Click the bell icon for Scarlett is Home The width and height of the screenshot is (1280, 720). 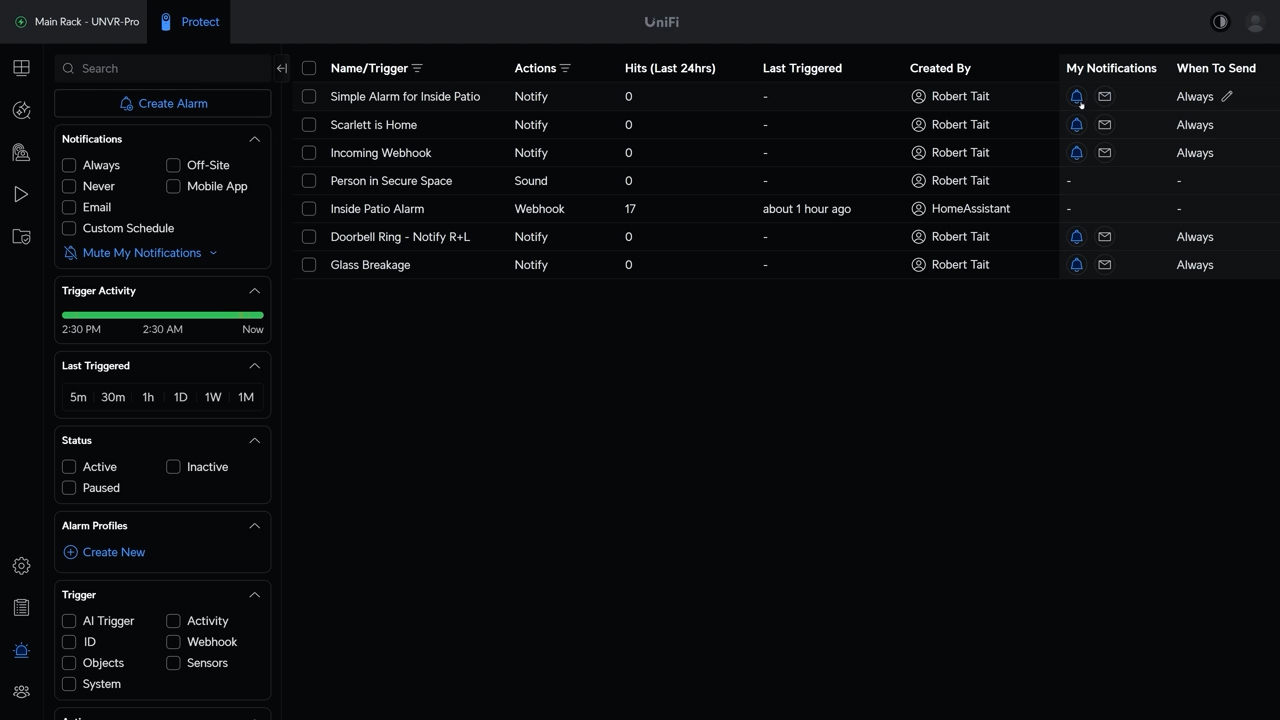(x=1076, y=125)
